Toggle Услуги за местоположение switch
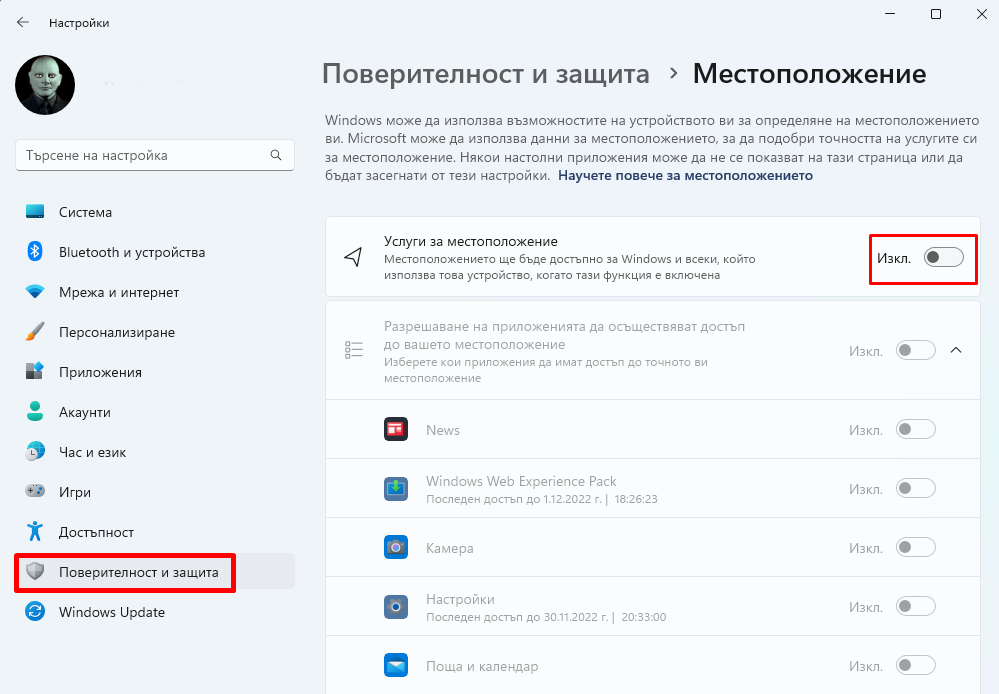Viewport: 999px width, 694px height. [944, 257]
